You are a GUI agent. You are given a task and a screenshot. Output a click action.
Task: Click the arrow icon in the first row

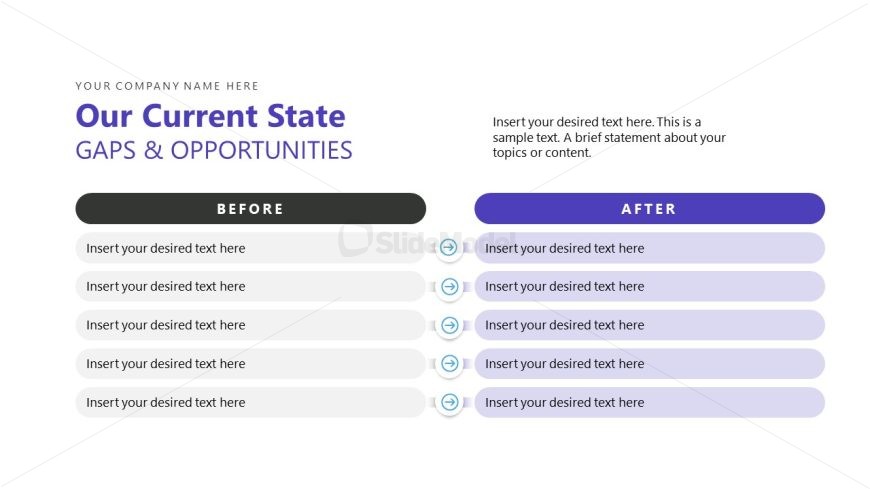pos(449,248)
